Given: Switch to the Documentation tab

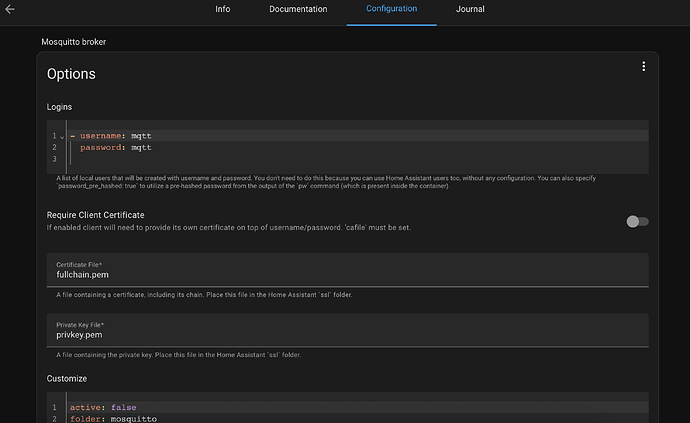Looking at the screenshot, I should tap(298, 9).
